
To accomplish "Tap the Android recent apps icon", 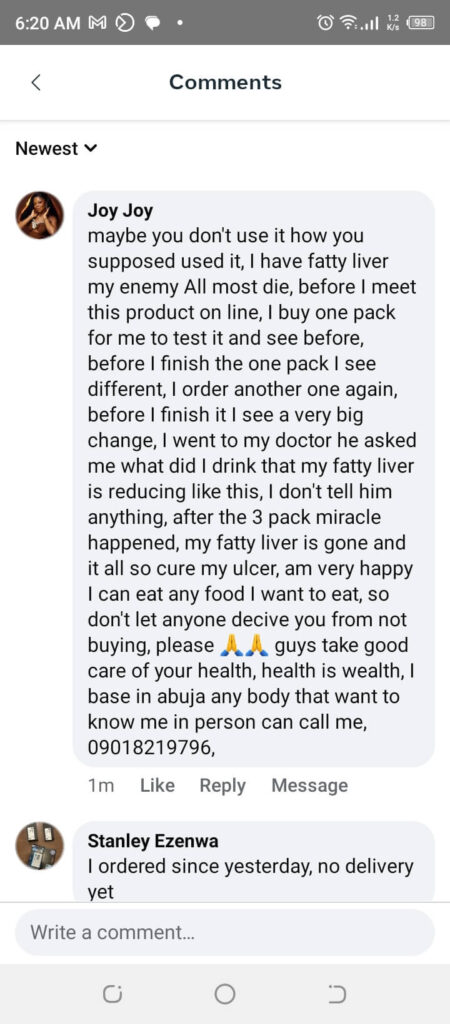I will 112,994.
